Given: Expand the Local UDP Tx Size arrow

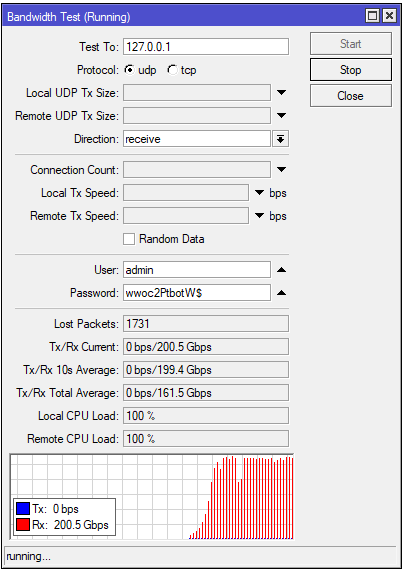Looking at the screenshot, I should pos(281,93).
